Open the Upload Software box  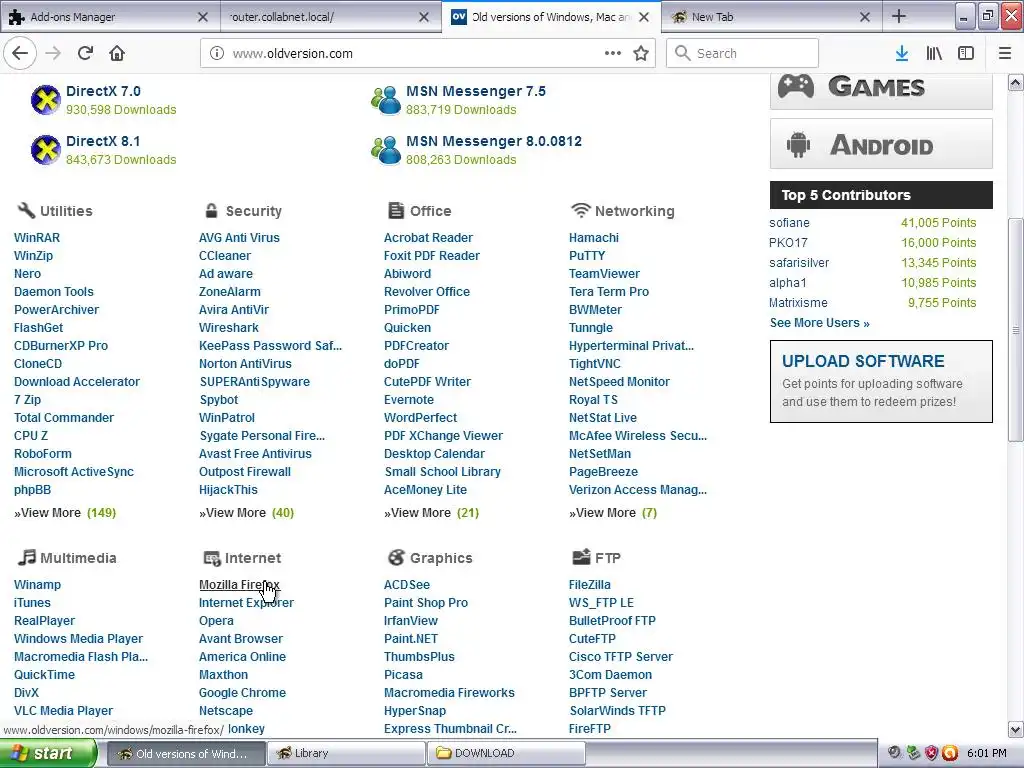click(881, 381)
